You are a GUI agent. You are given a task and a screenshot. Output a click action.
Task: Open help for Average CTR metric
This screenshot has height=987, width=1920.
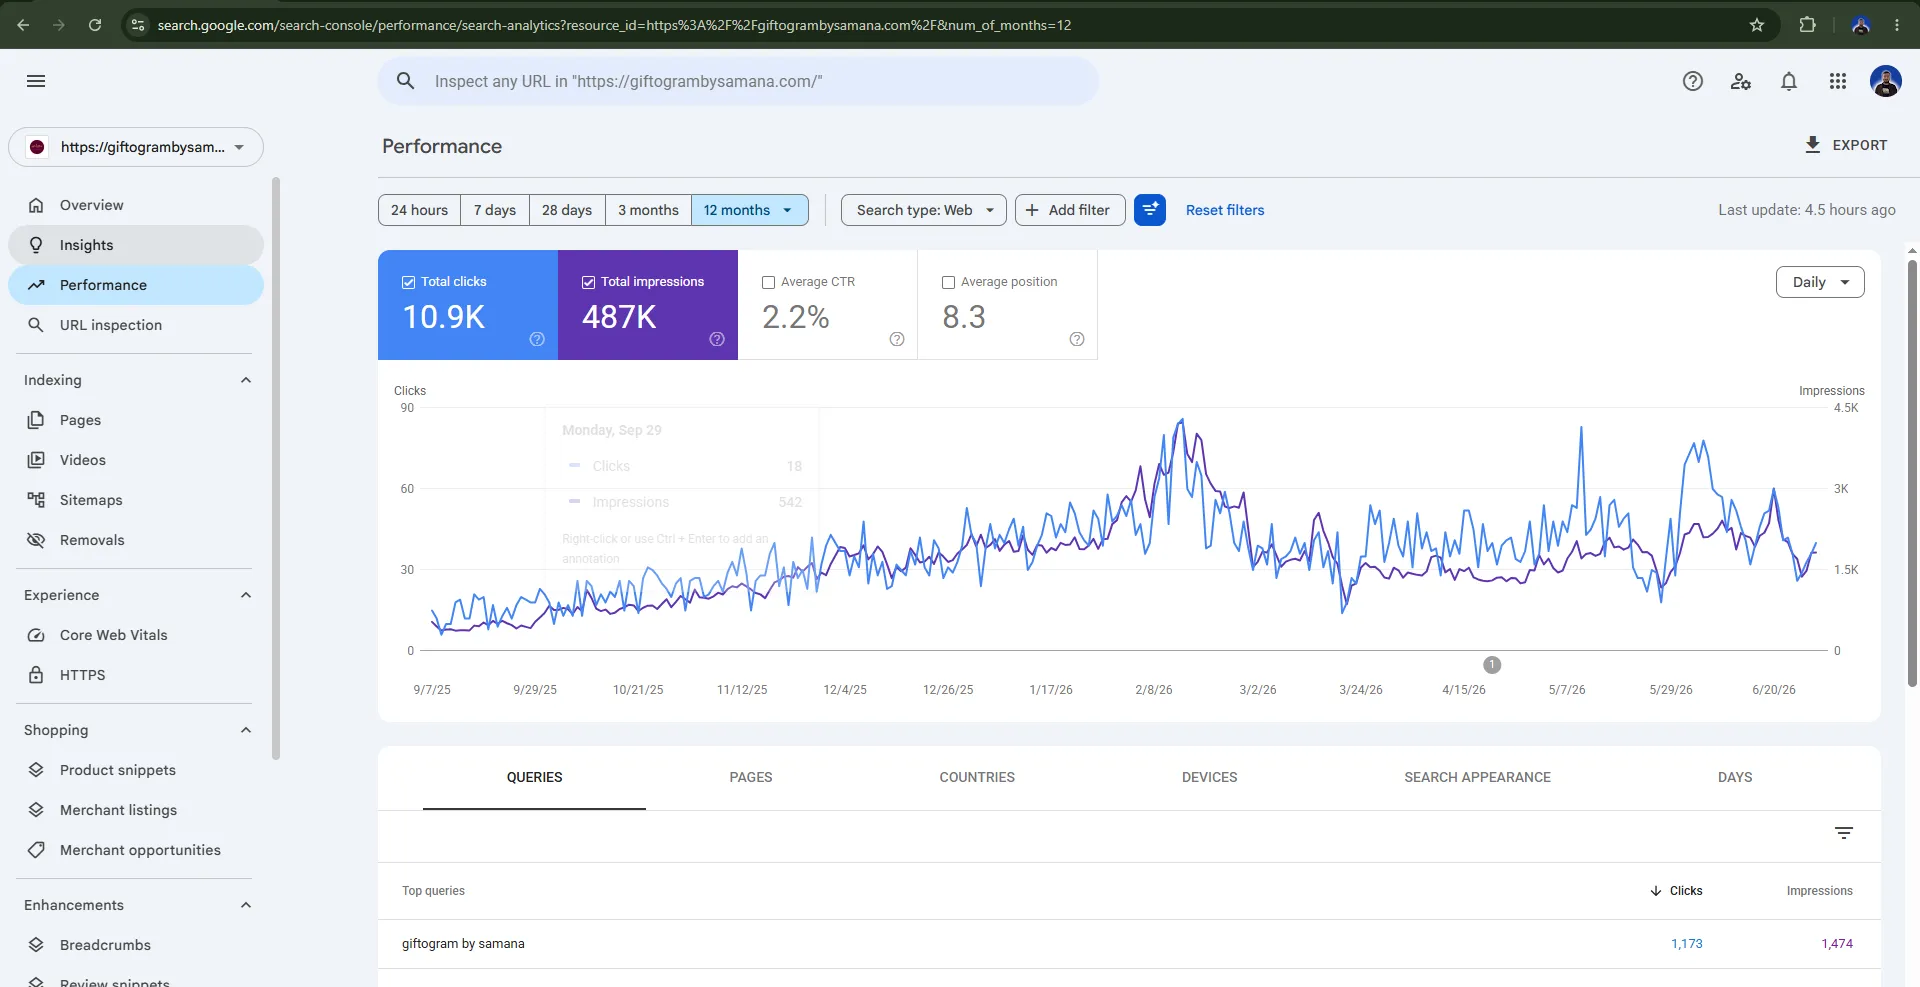click(897, 339)
